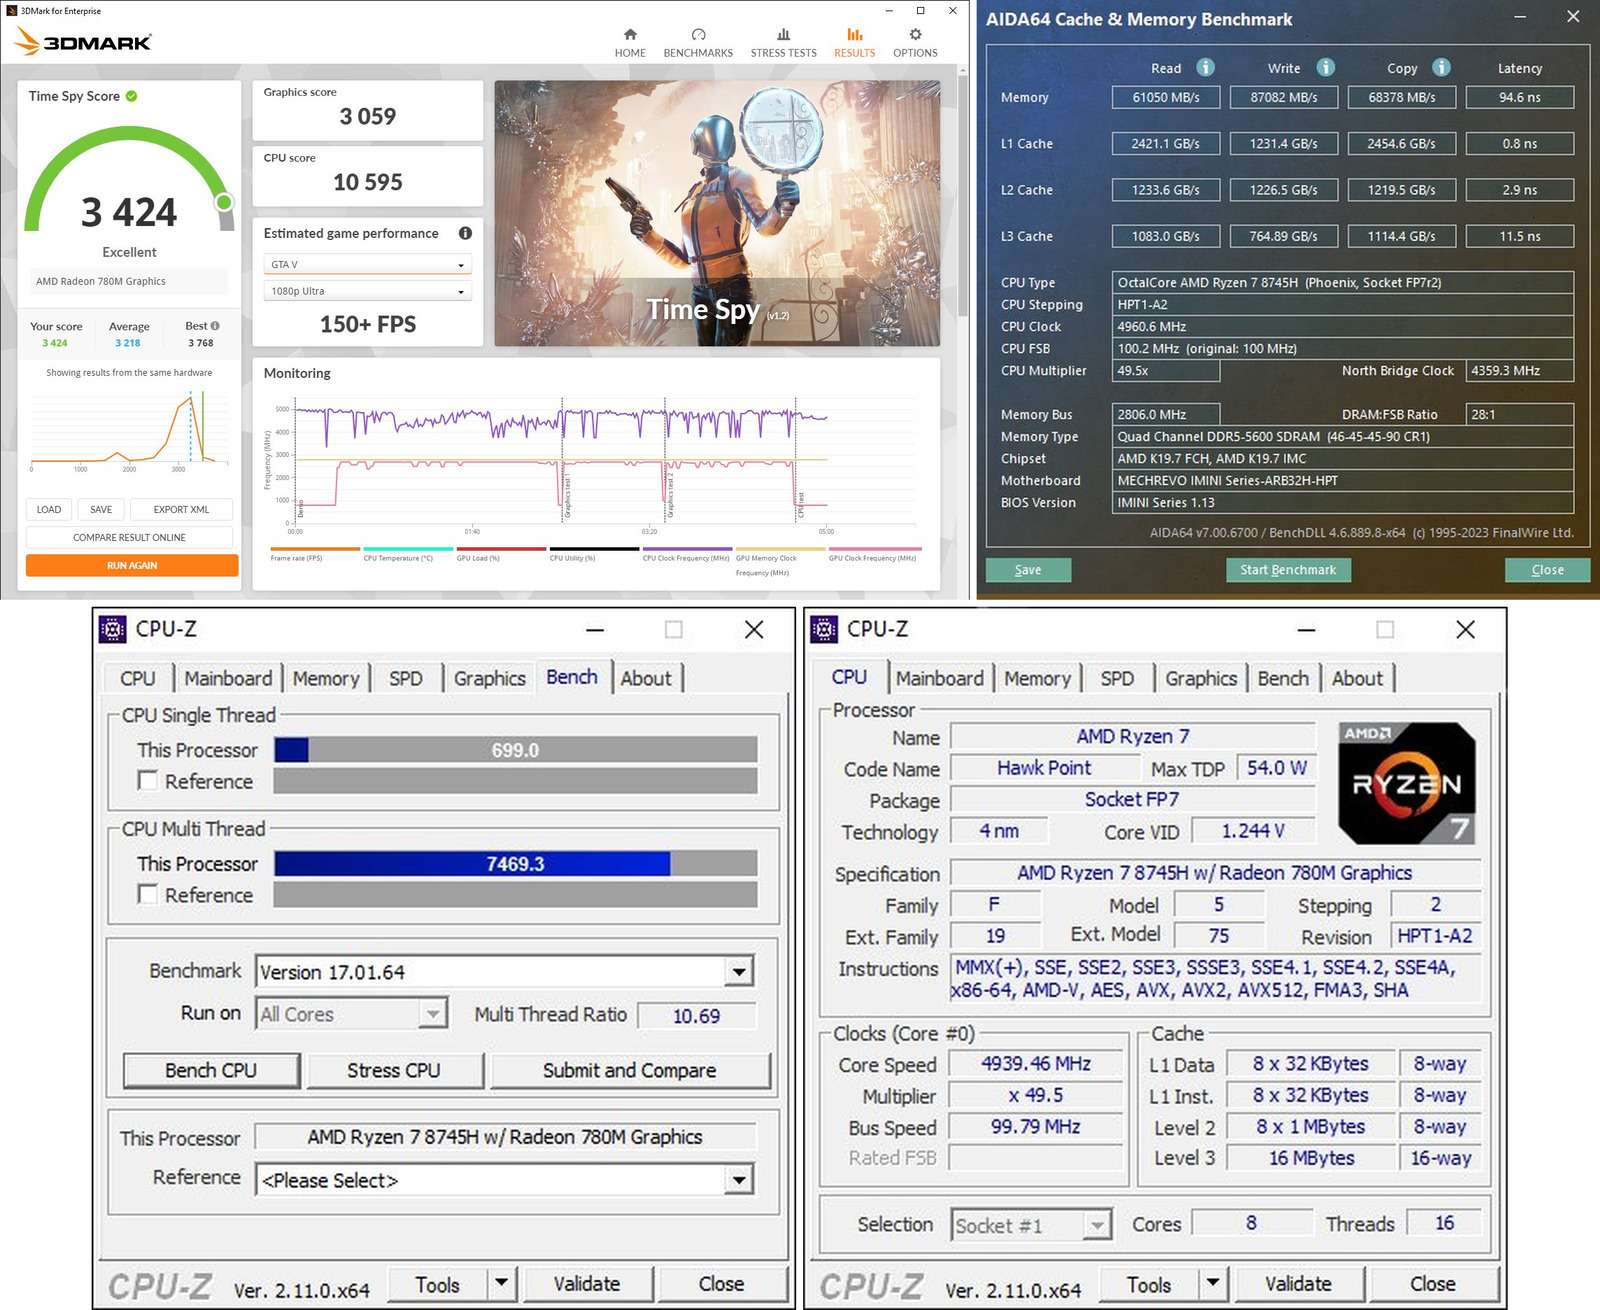The width and height of the screenshot is (1600, 1310).
Task: Click Save button in AIDA64 window
Action: [1028, 570]
